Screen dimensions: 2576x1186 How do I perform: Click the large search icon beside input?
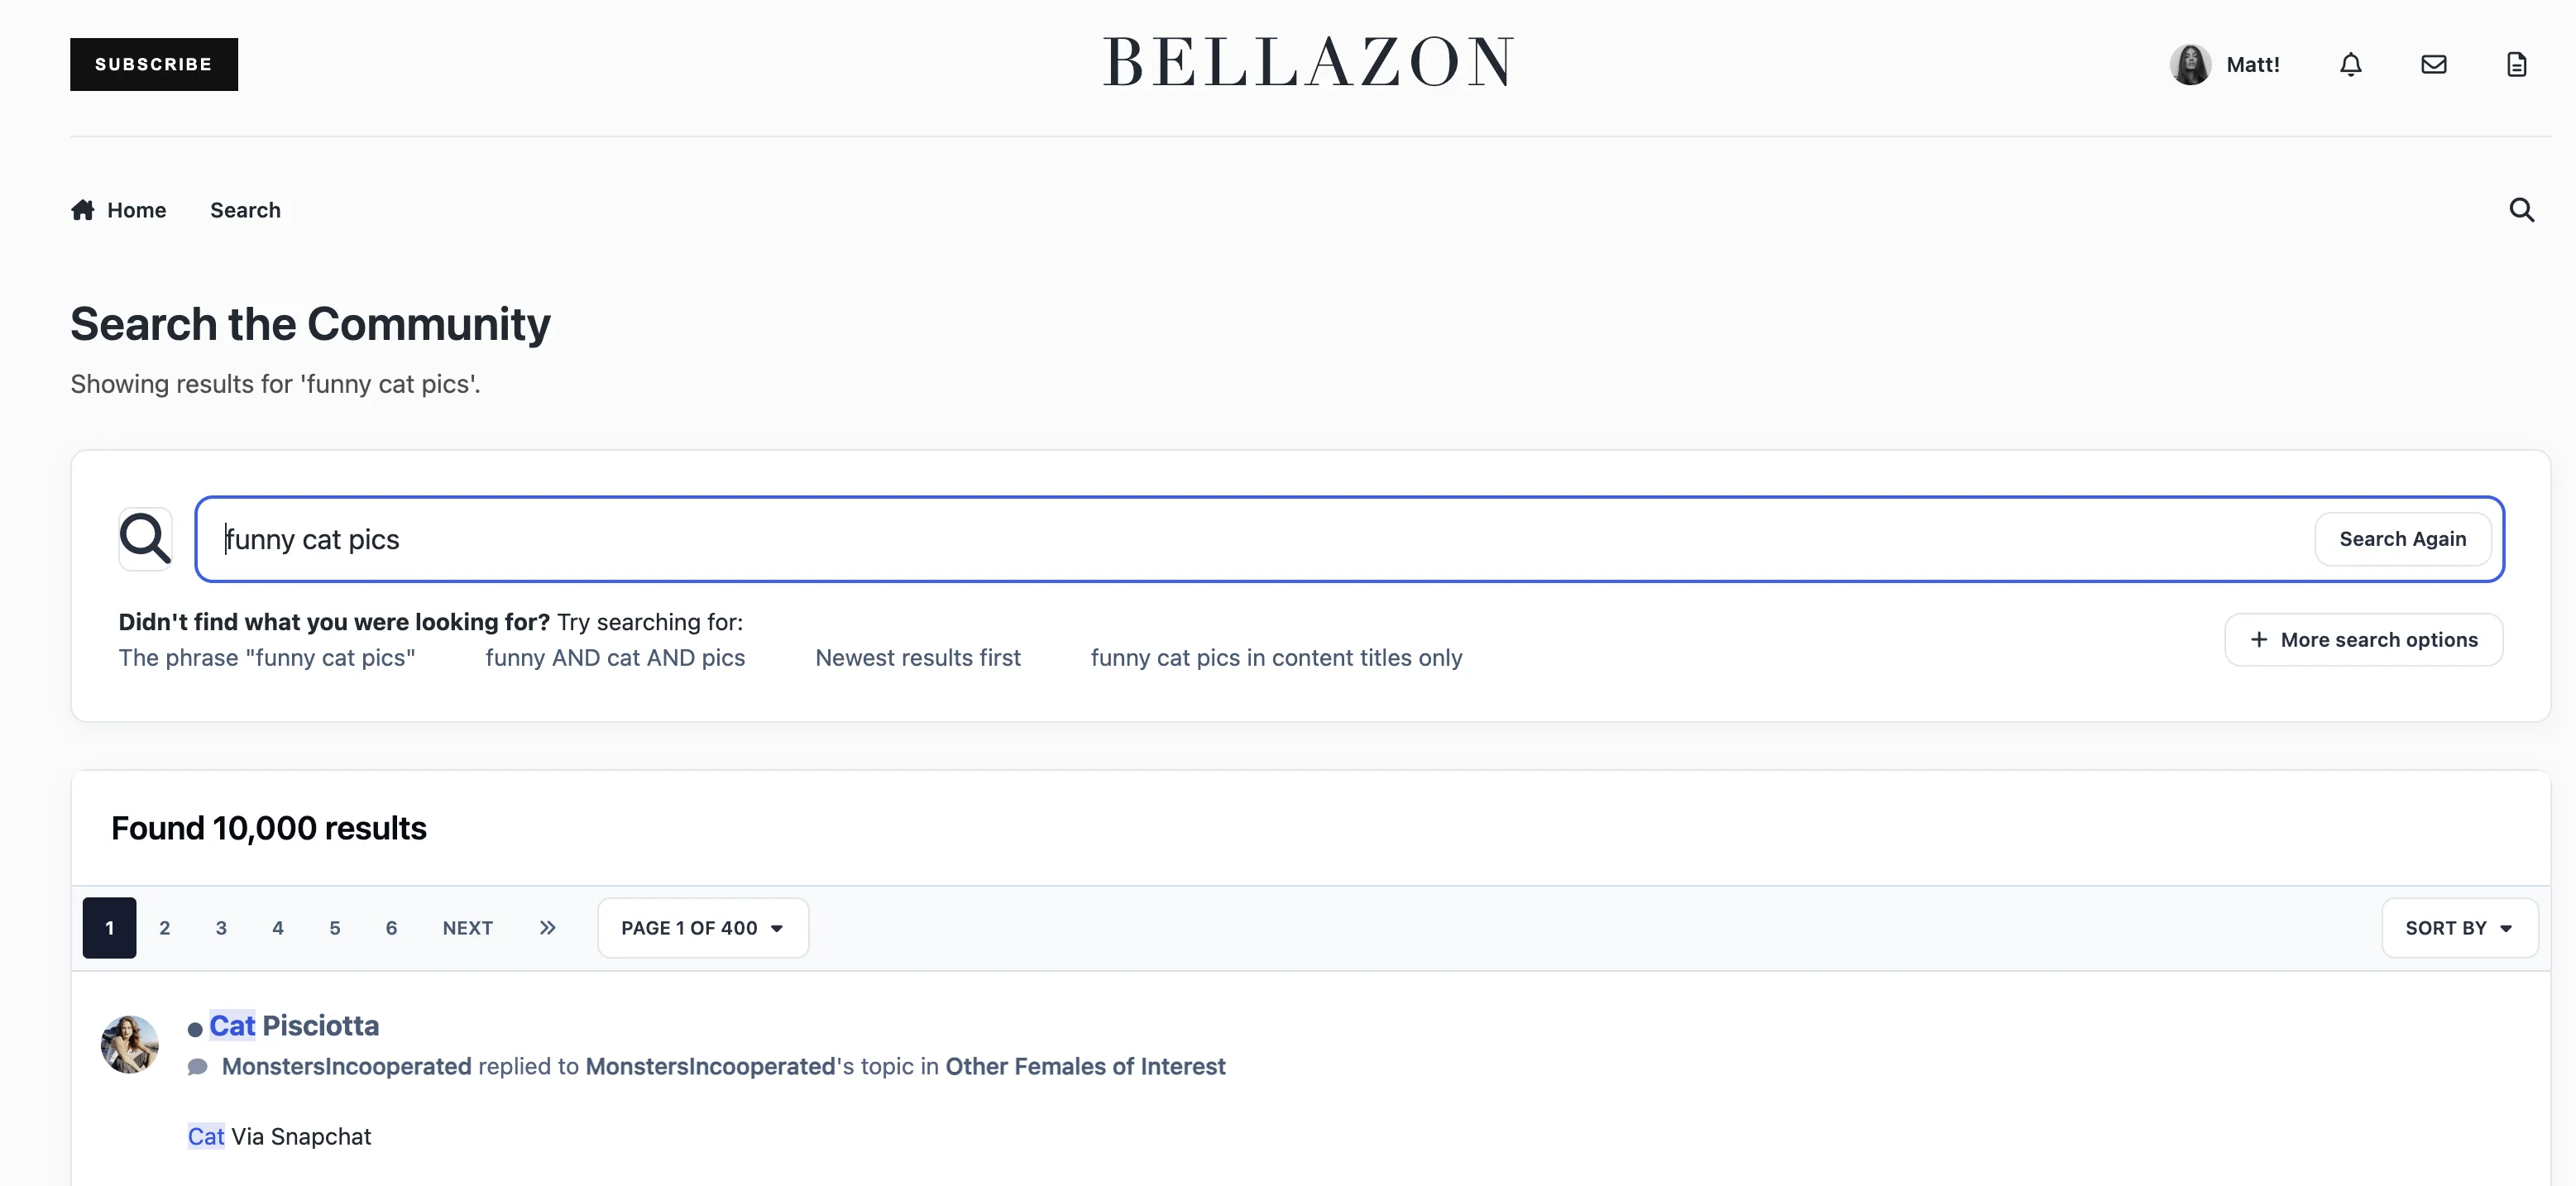(x=145, y=539)
